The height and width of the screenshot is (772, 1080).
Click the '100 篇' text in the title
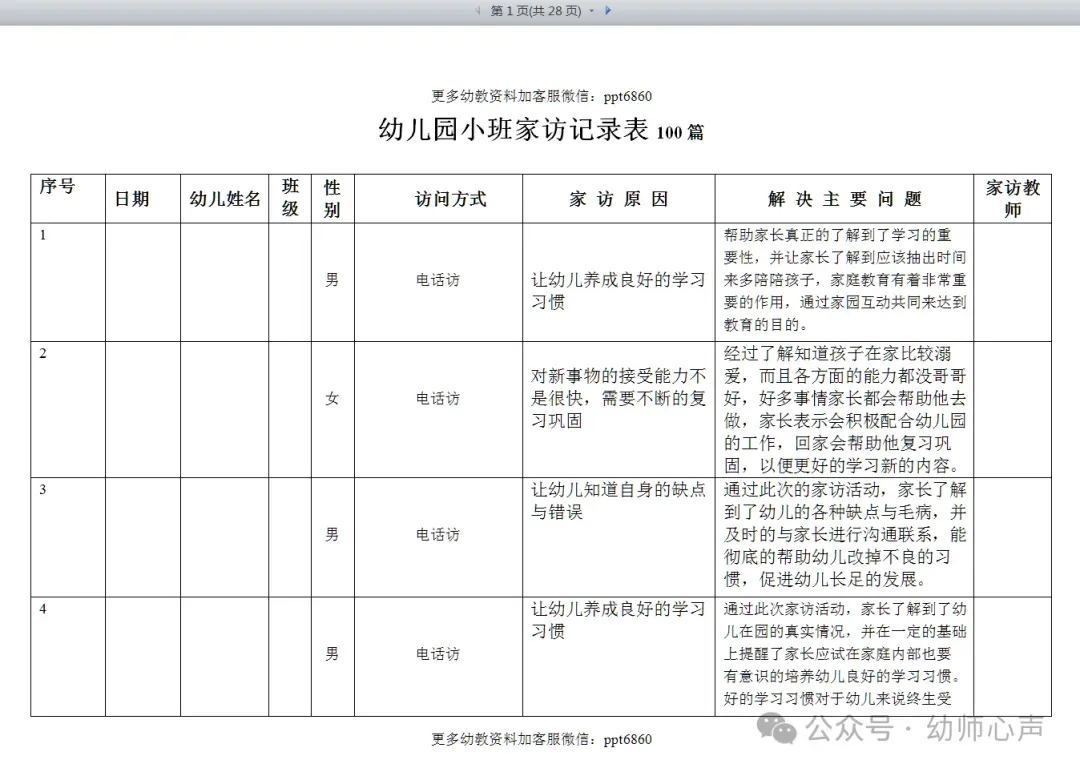click(x=680, y=132)
